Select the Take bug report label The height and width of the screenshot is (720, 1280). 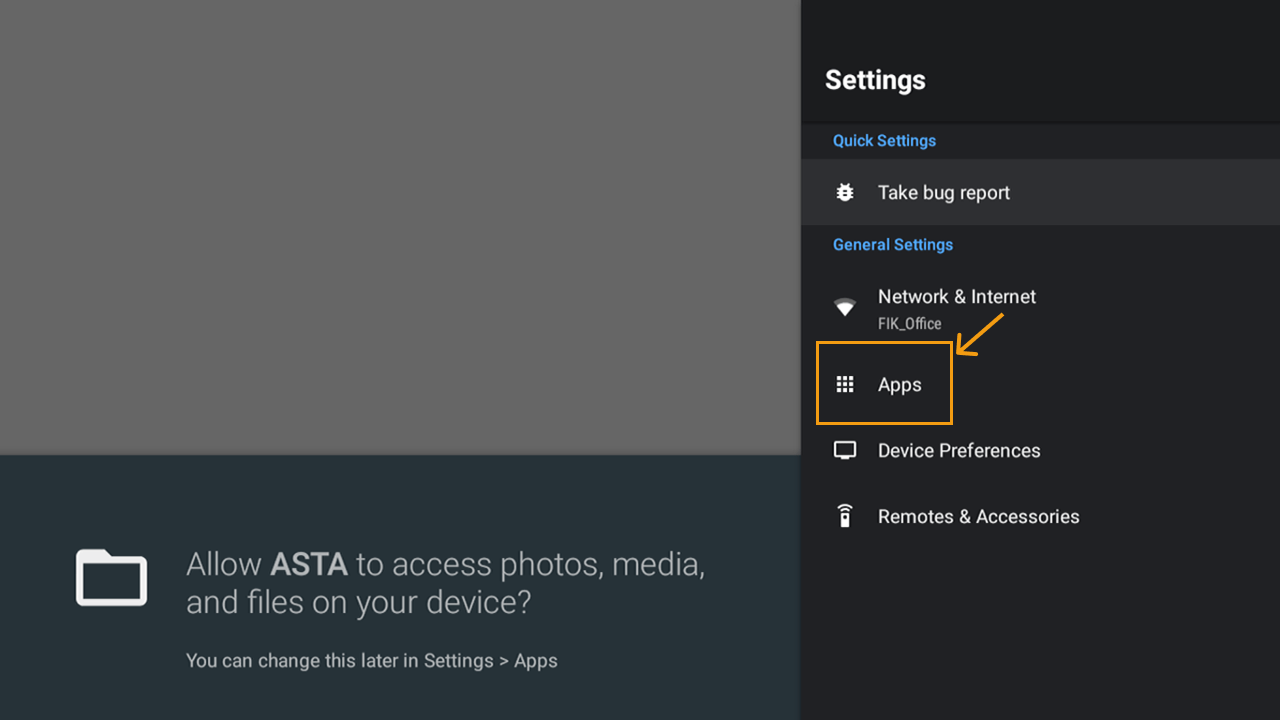click(943, 193)
